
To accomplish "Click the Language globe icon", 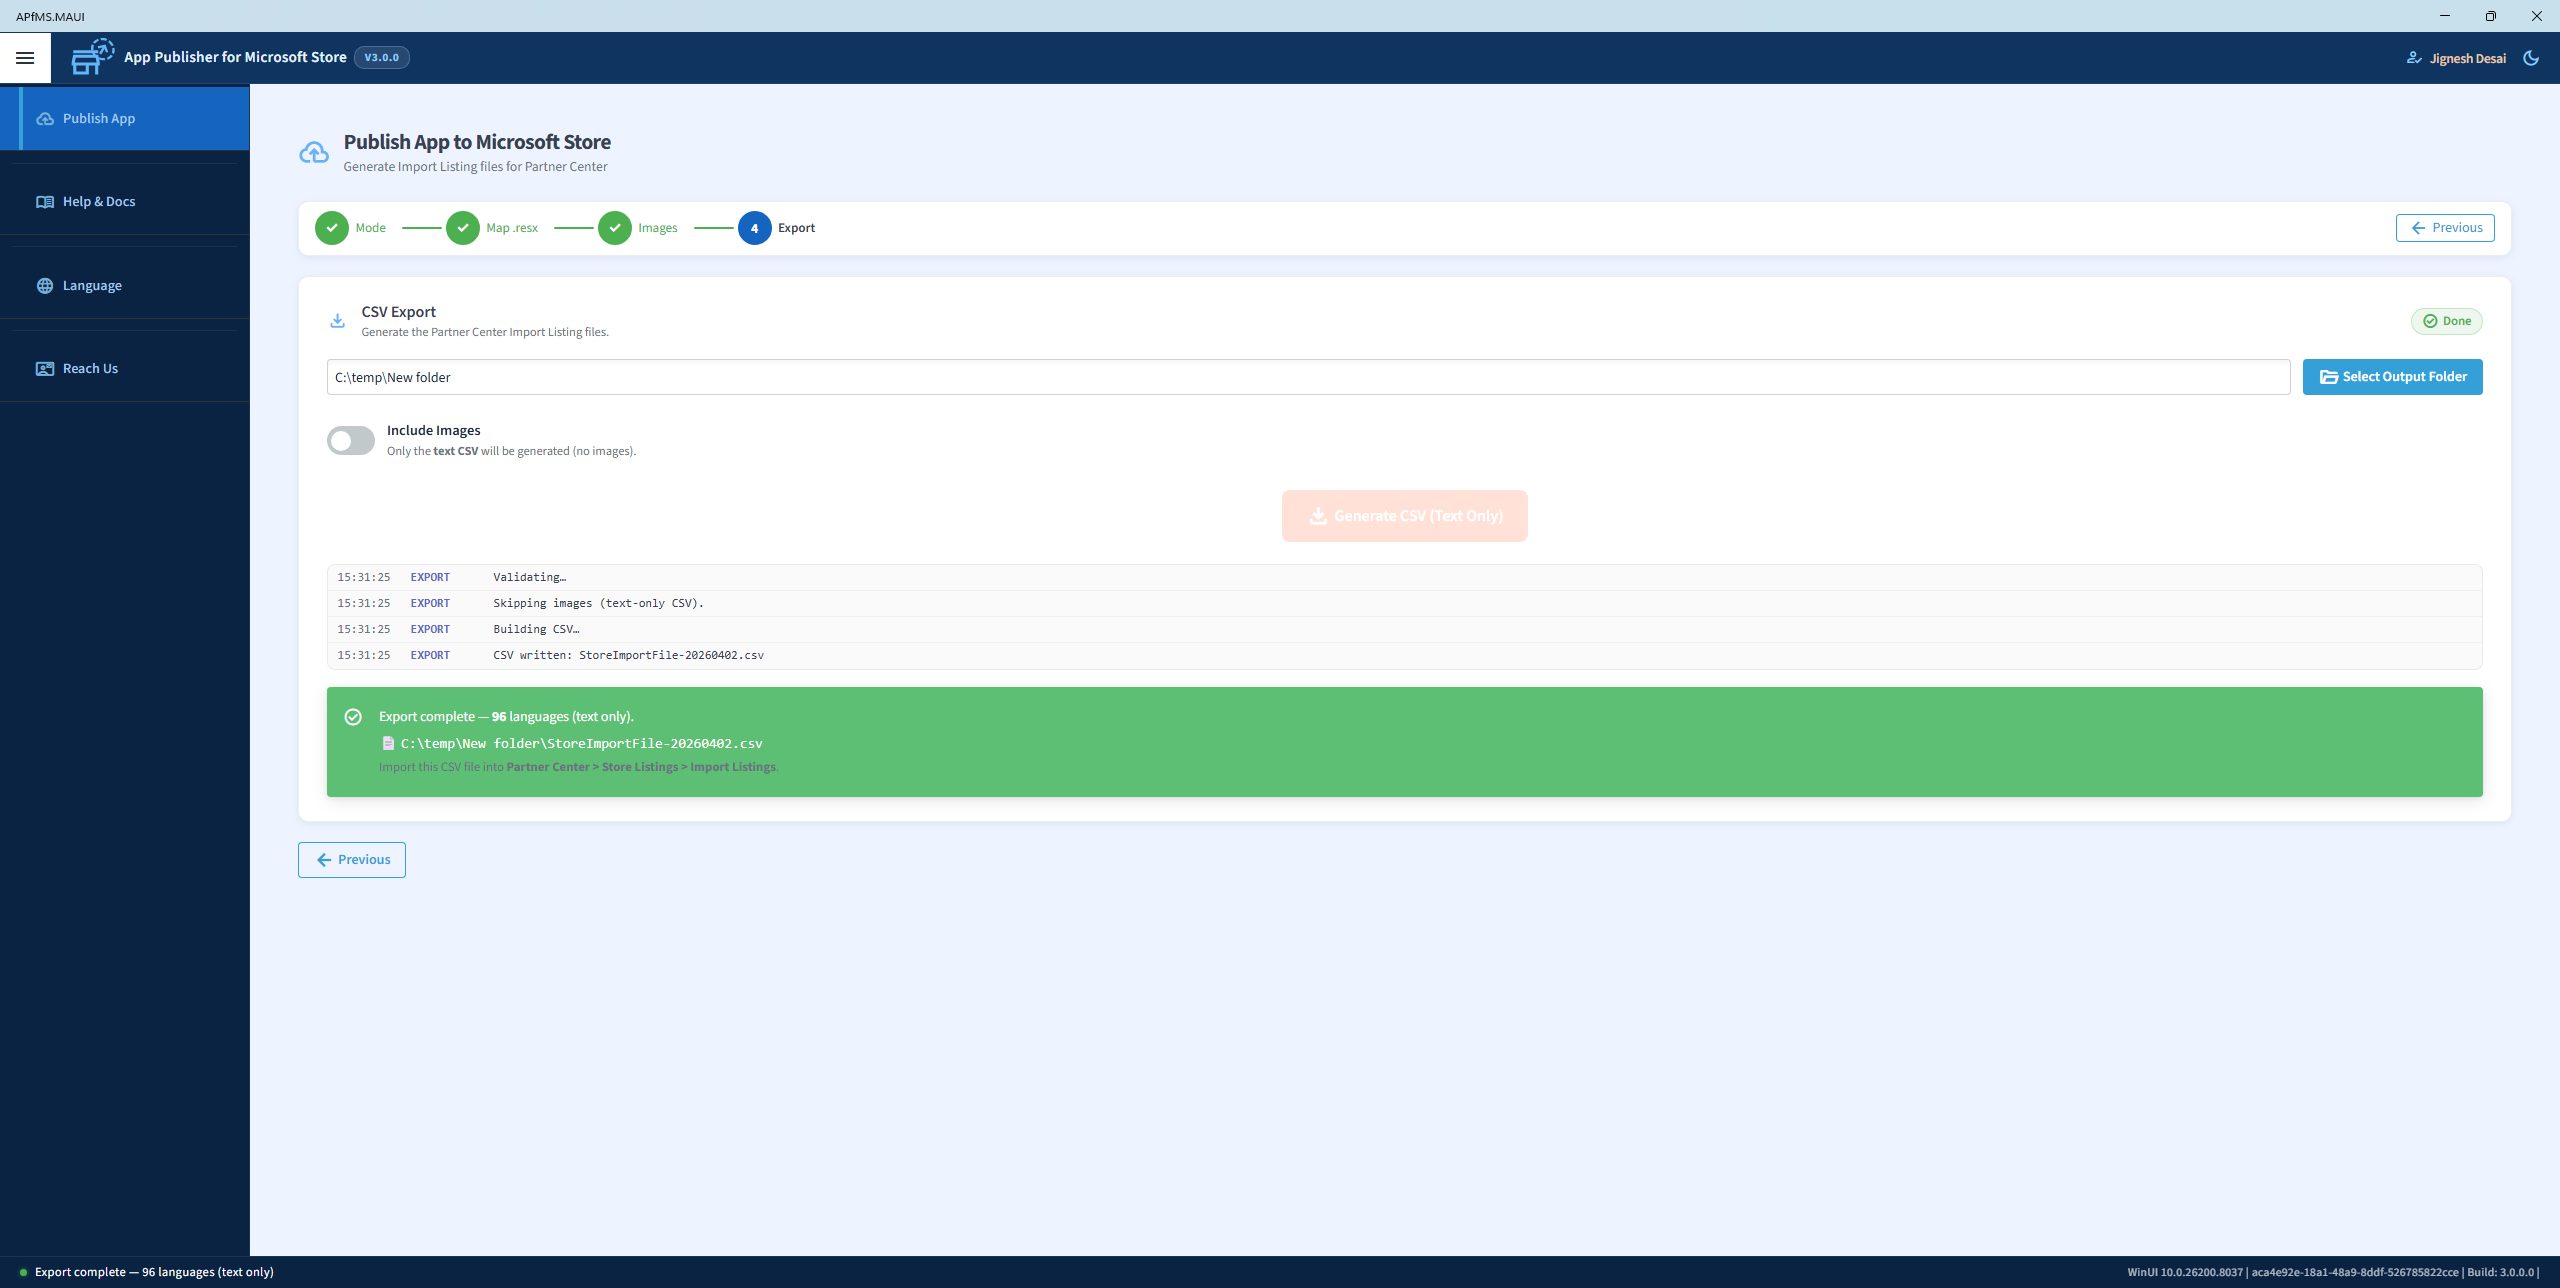I will [x=45, y=285].
